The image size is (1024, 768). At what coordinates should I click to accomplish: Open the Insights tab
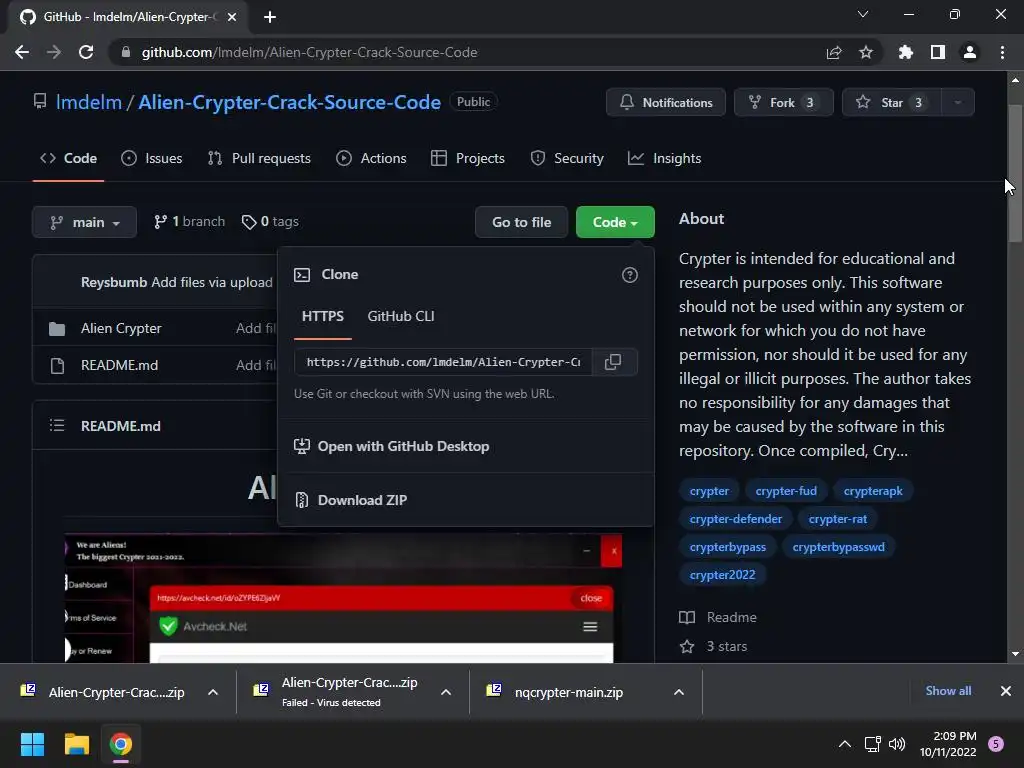coord(664,159)
